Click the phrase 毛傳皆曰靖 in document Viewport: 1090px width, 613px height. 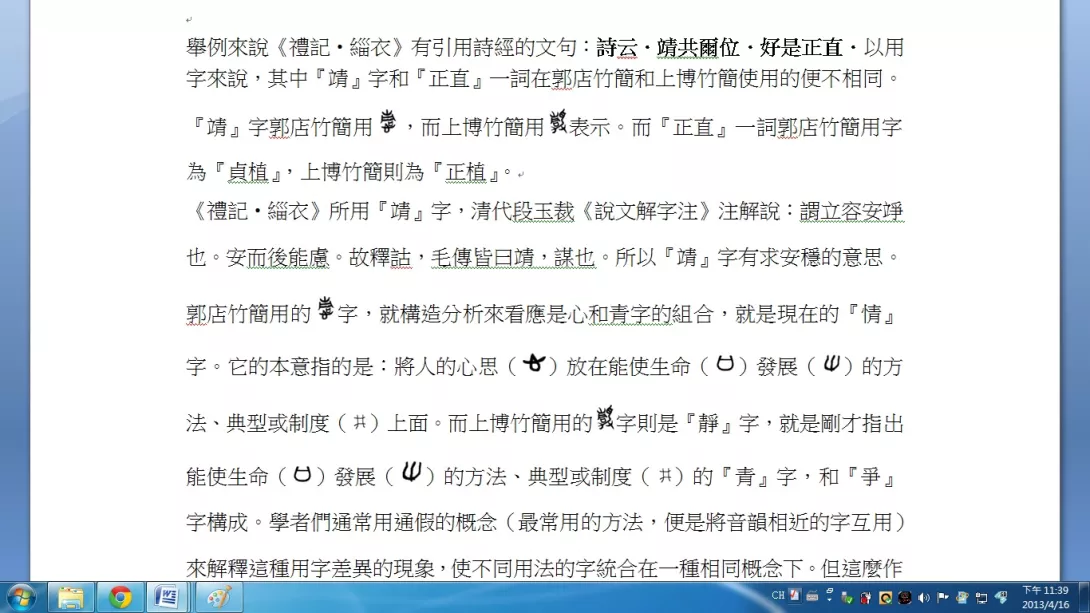point(482,258)
